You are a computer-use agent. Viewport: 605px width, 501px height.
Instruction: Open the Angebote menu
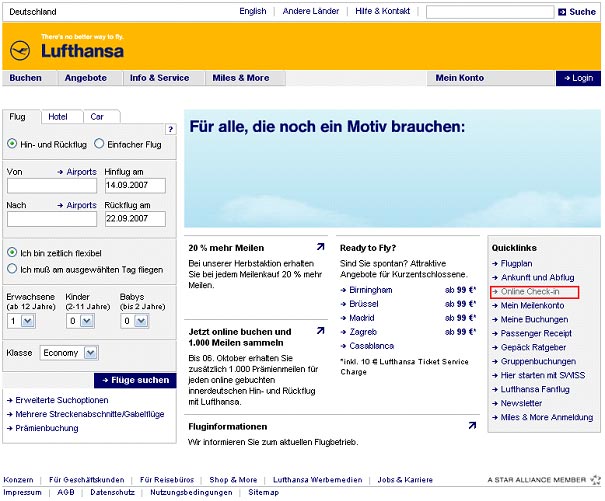(86, 78)
